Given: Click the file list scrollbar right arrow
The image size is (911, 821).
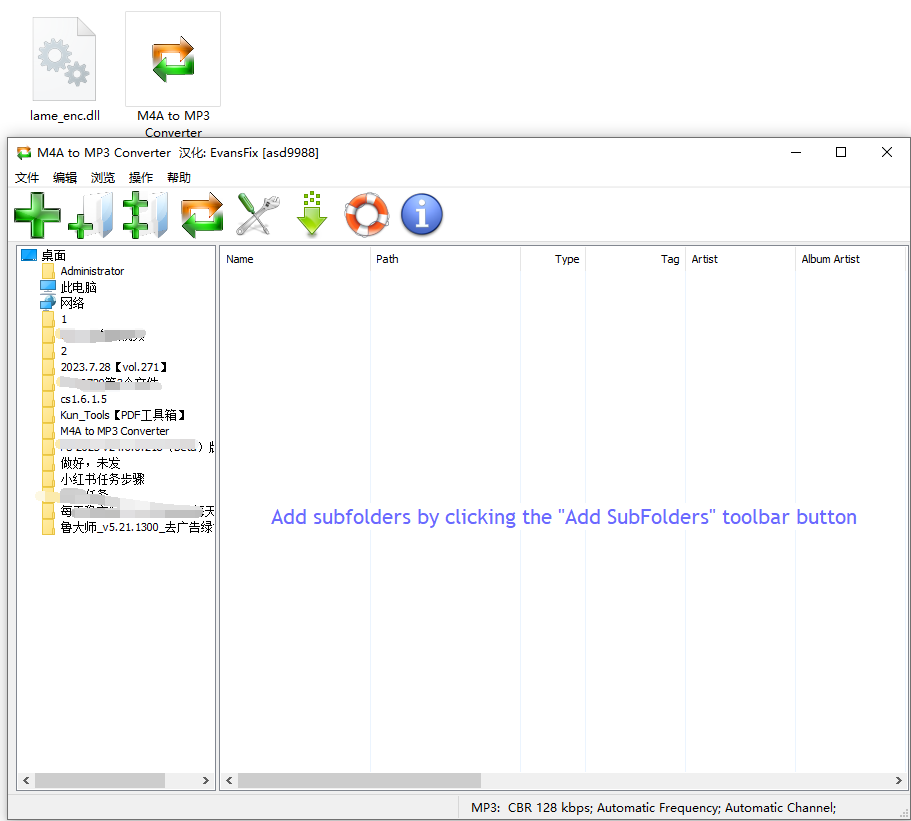Looking at the screenshot, I should [x=898, y=780].
